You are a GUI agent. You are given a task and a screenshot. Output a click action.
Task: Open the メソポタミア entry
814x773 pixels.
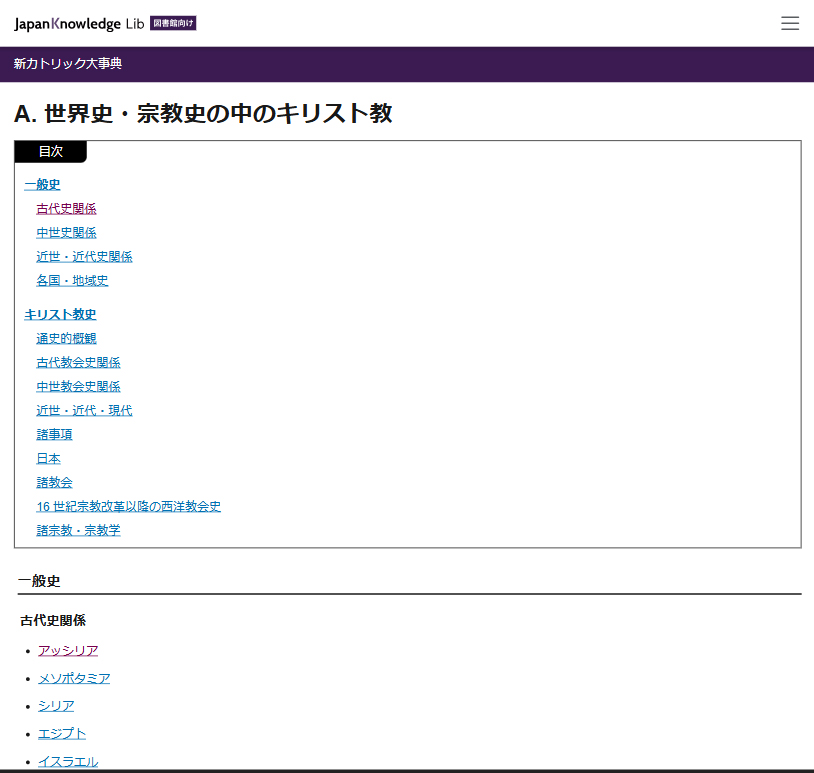pyautogui.click(x=74, y=678)
